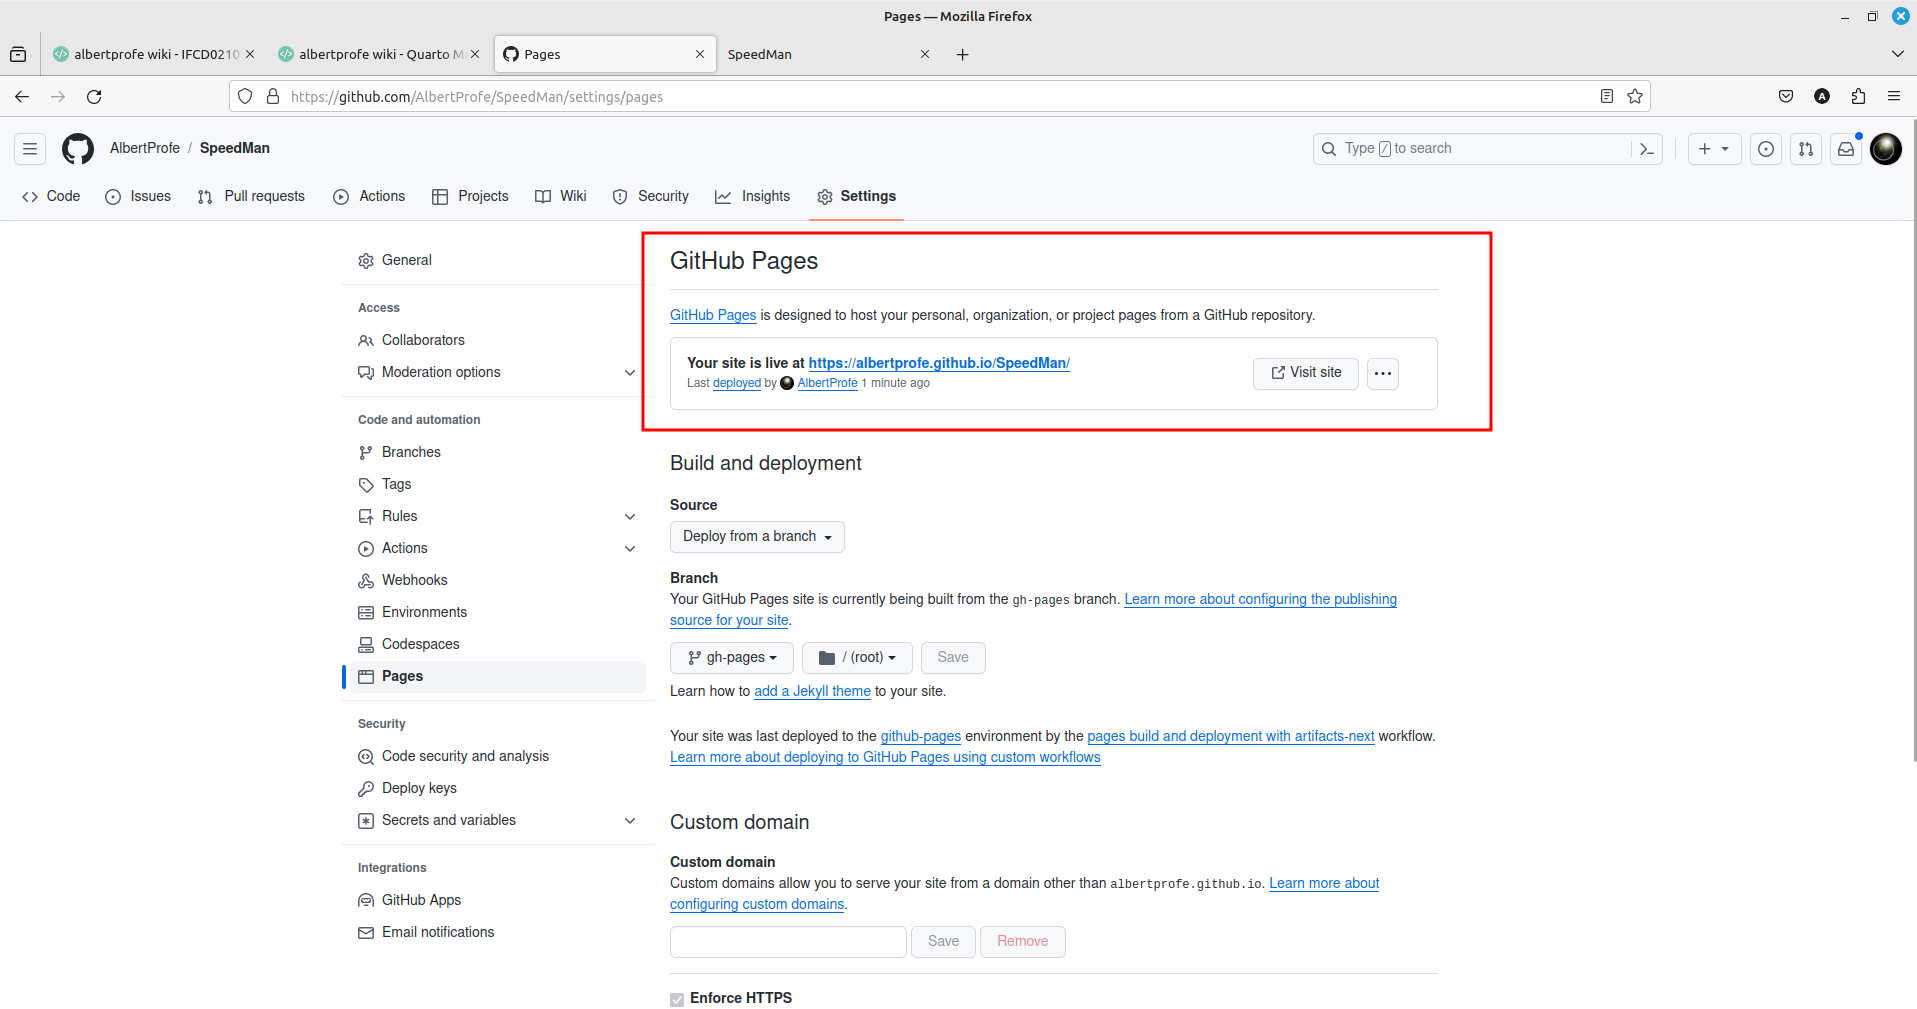1917x1009 pixels.
Task: Open the Issues repository tab
Action: tap(138, 197)
